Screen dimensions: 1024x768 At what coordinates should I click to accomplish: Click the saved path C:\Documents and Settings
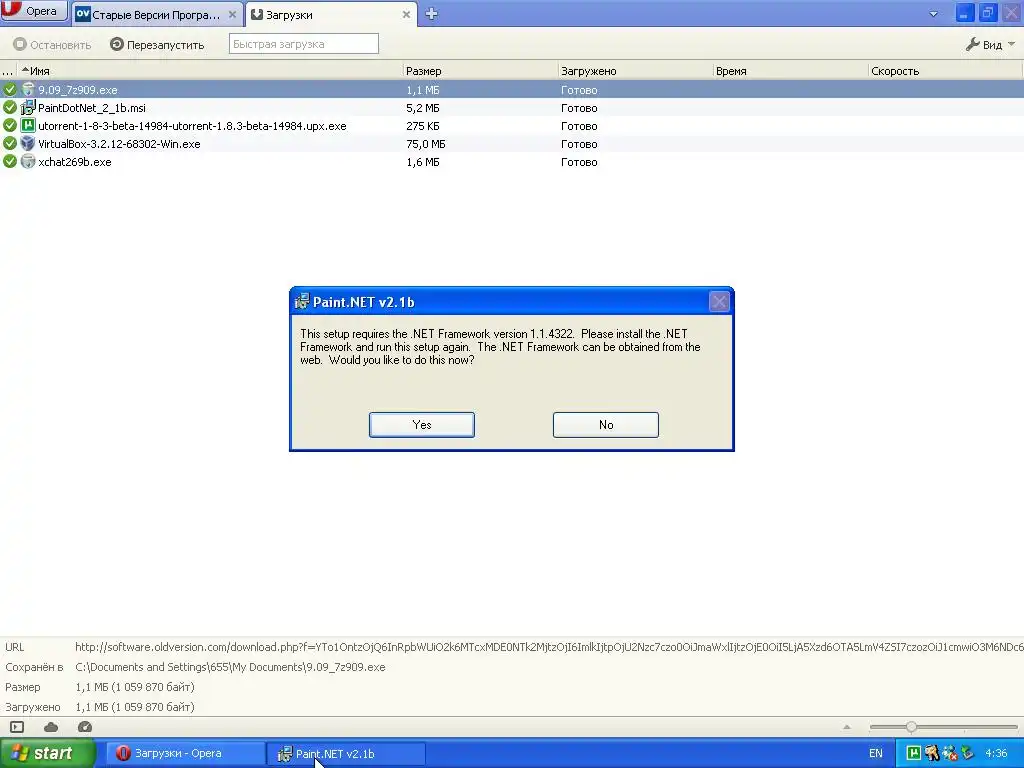pyautogui.click(x=230, y=667)
